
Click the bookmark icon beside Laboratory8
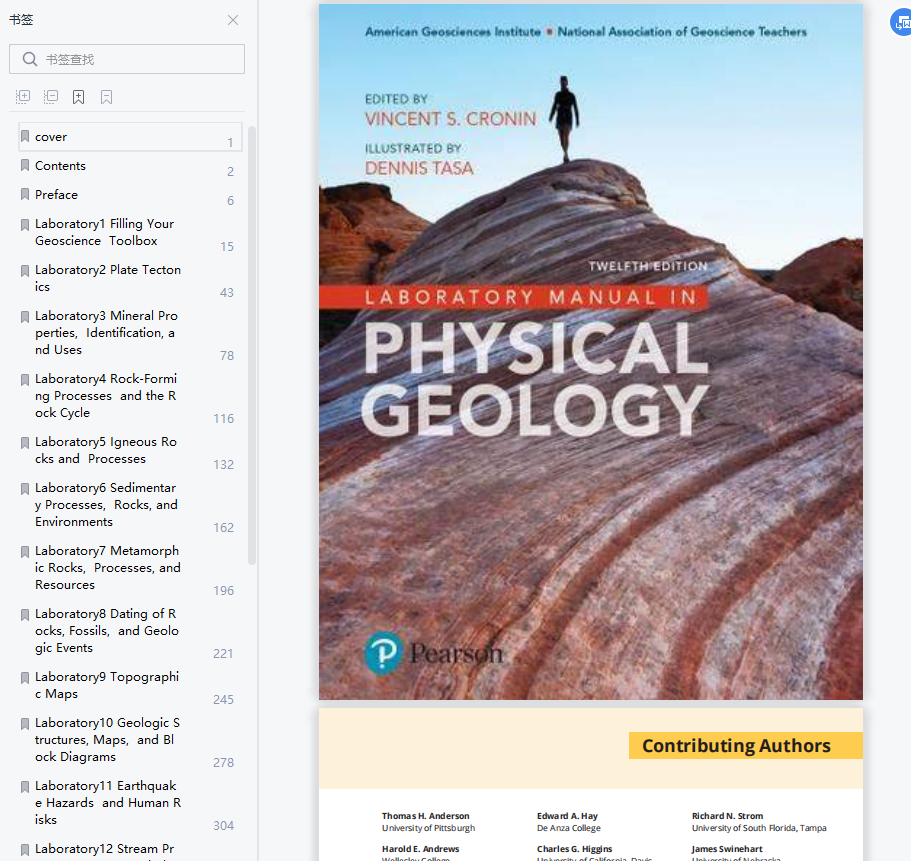tap(25, 615)
